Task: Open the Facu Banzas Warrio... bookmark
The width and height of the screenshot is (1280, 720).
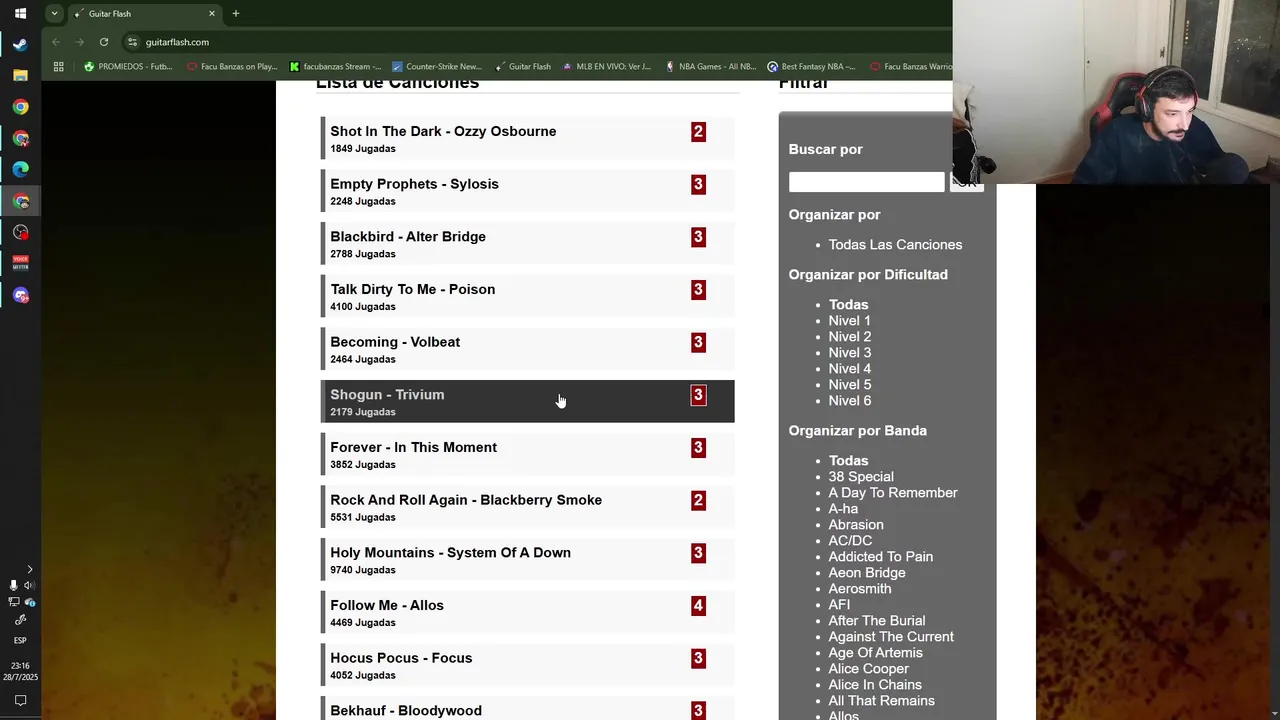Action: (911, 67)
